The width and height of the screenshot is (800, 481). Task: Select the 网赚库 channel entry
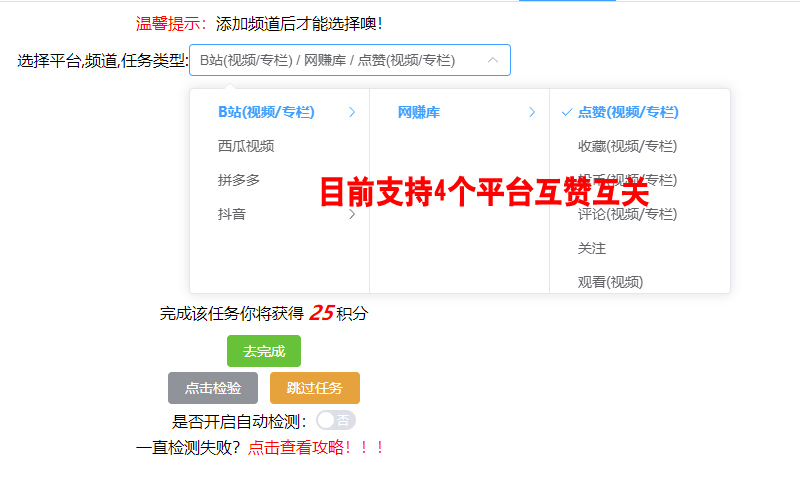[418, 112]
